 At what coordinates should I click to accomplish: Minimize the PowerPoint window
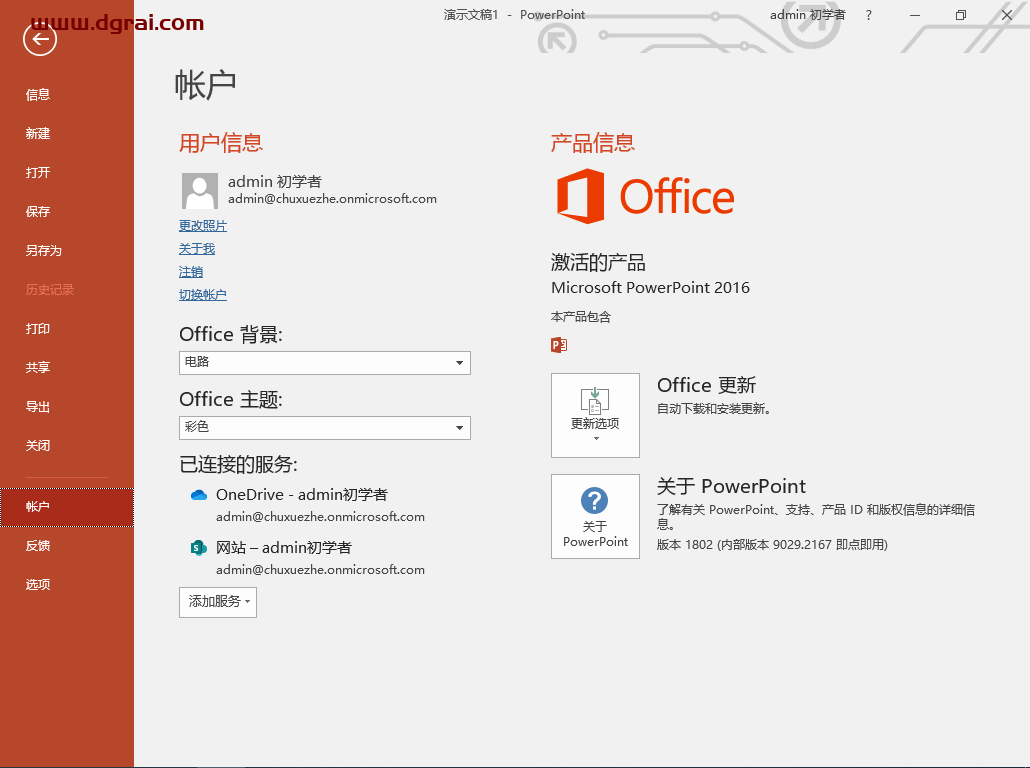914,15
